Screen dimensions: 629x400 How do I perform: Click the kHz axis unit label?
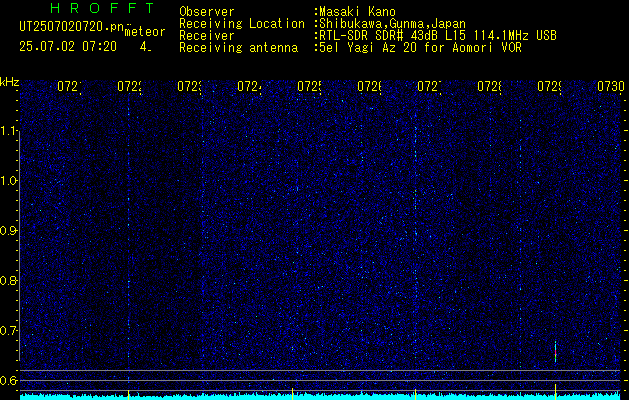pos(9,82)
